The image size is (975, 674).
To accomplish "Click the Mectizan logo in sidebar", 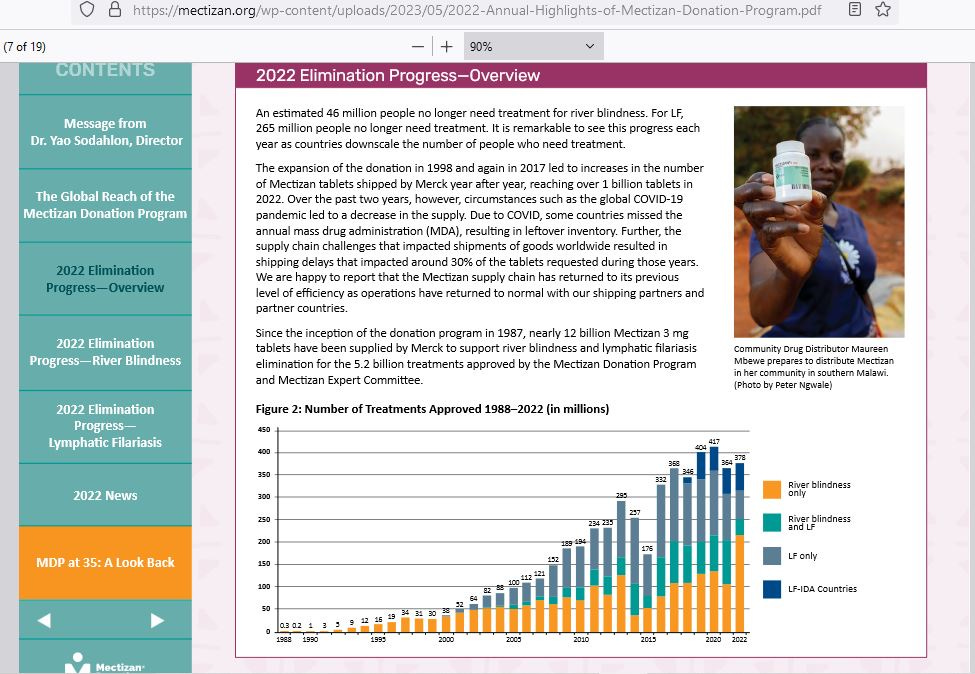I will tap(105, 664).
